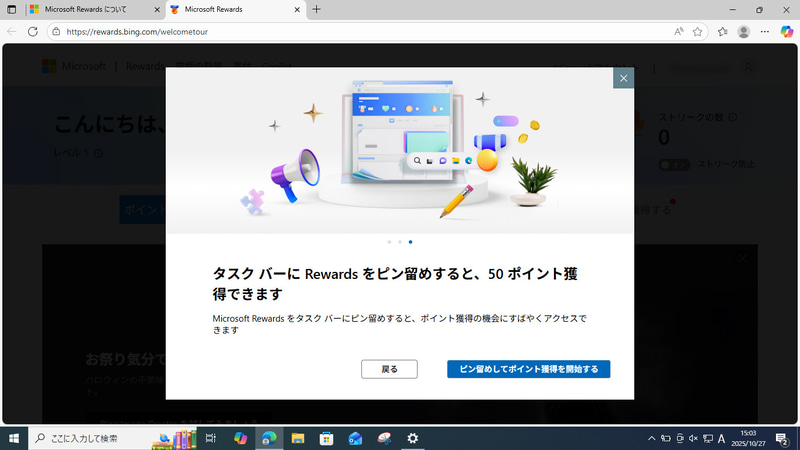Switch to Microsoft Rewards について tab
The image size is (800, 450).
(x=86, y=9)
